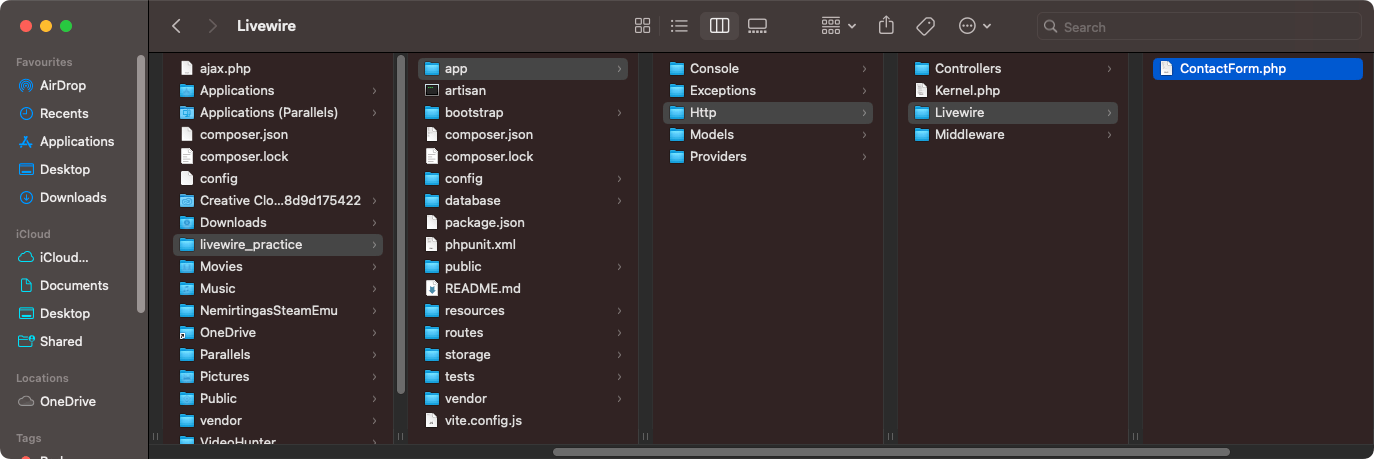Viewport: 1374px width, 459px height.
Task: Select the Kernel.php file
Action: tap(966, 90)
